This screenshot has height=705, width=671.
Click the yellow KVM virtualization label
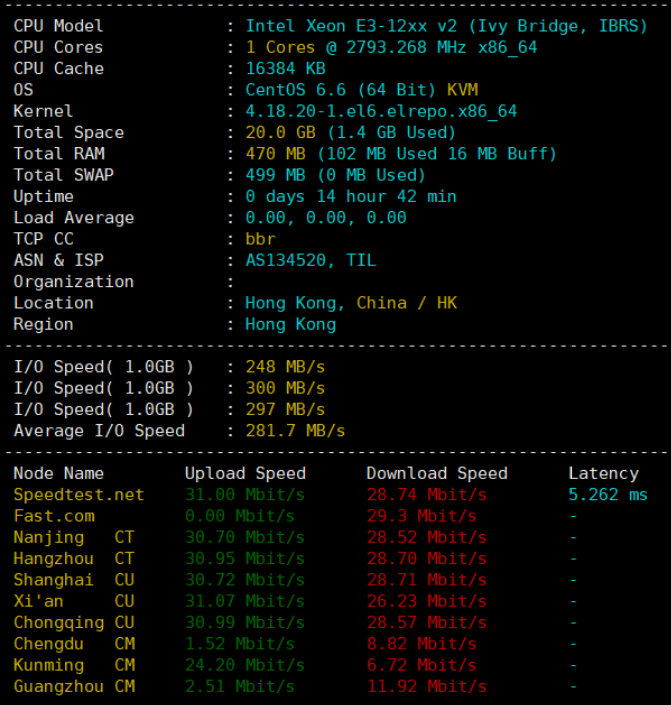pyautogui.click(x=462, y=90)
